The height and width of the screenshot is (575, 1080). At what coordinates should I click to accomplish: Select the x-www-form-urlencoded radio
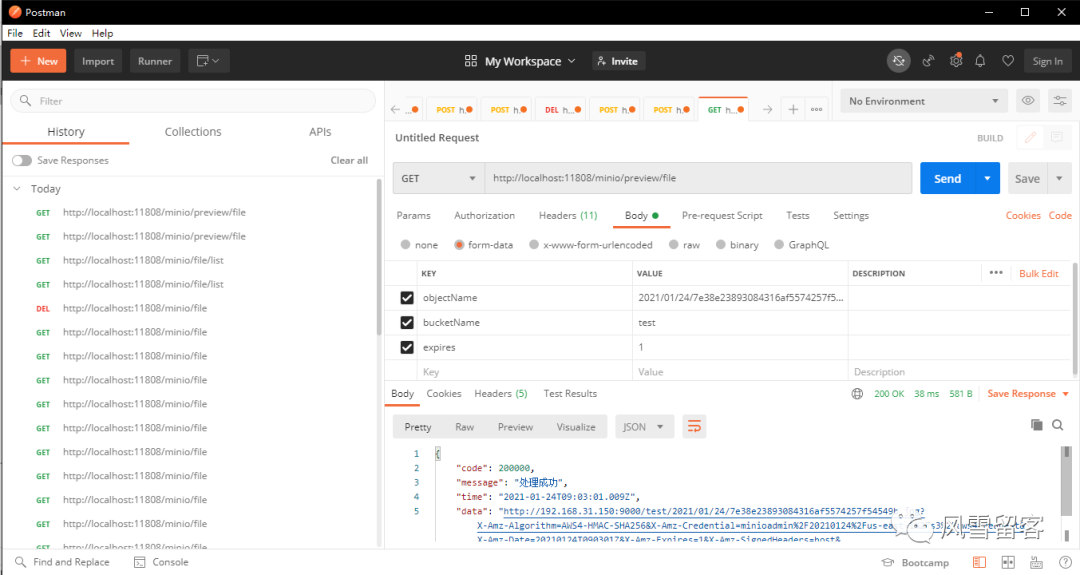coord(534,244)
